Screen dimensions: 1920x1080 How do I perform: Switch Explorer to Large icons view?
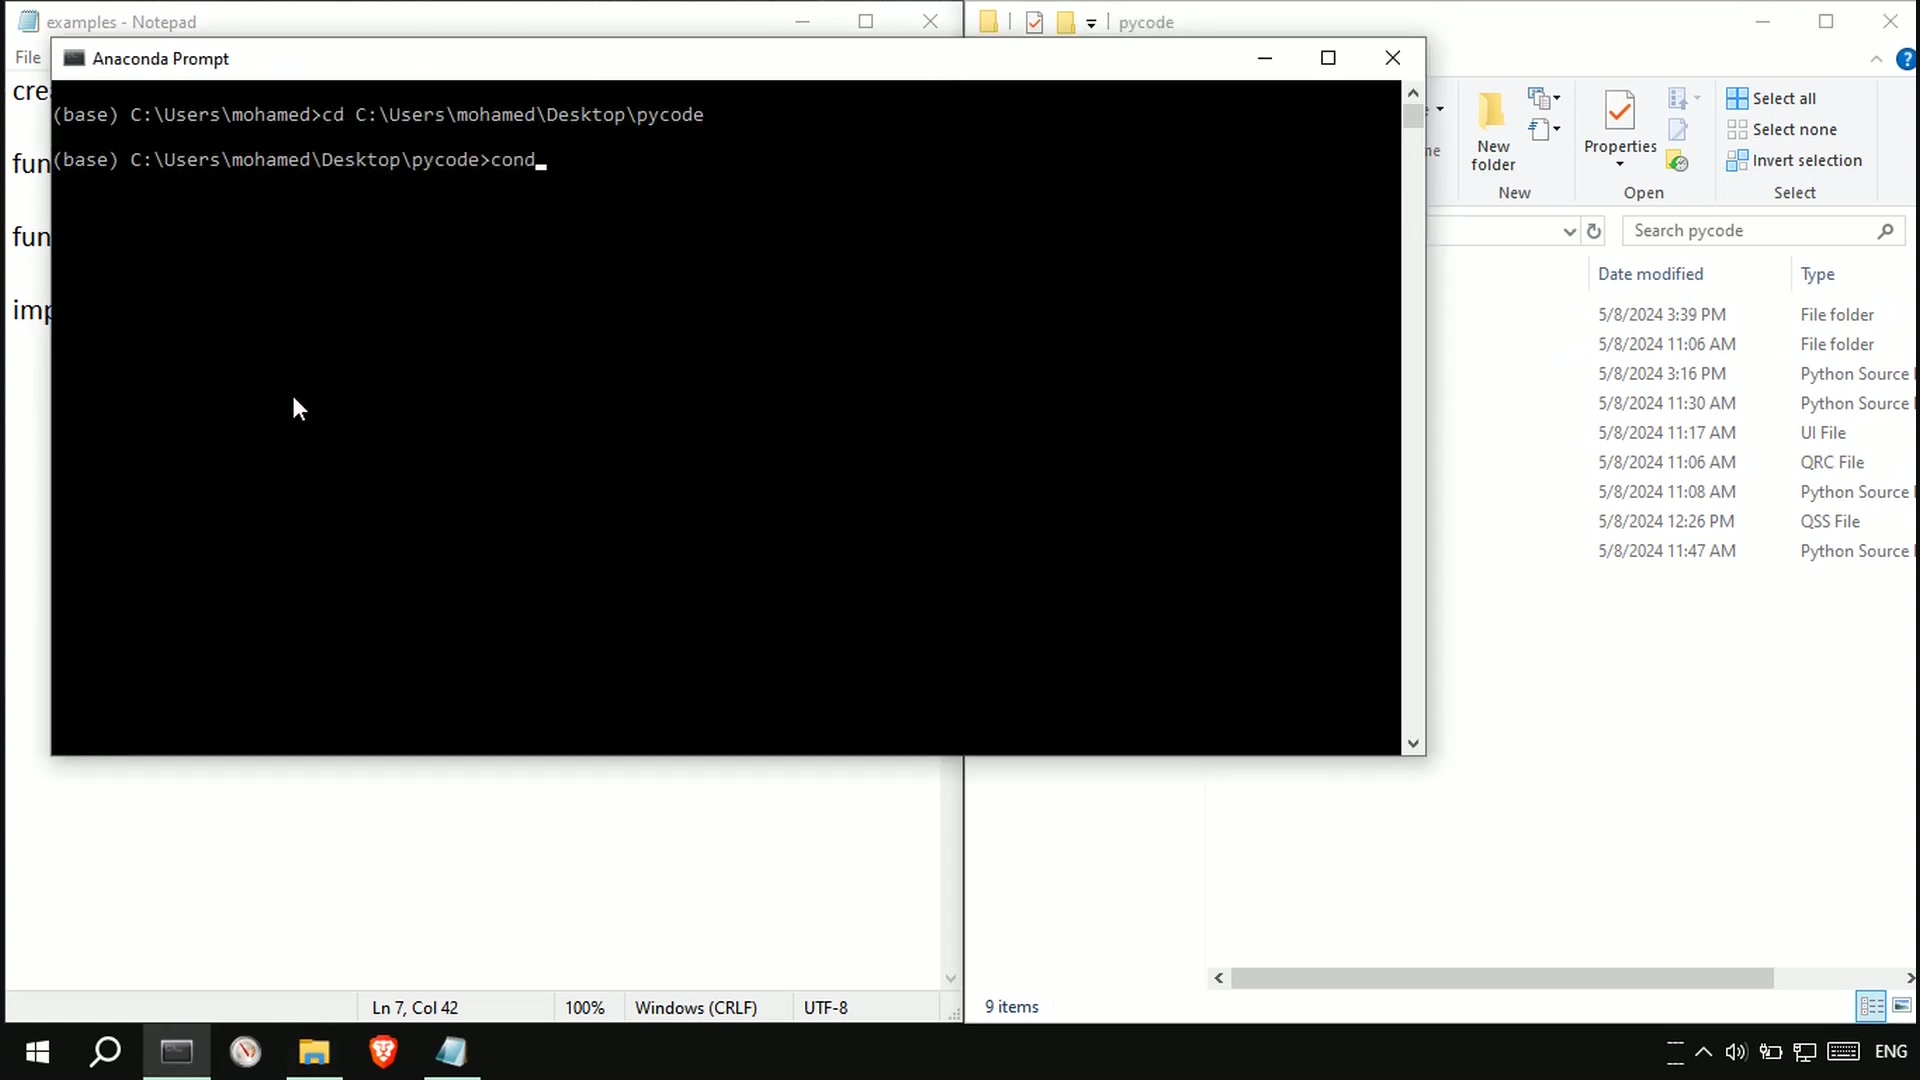(x=1903, y=1007)
